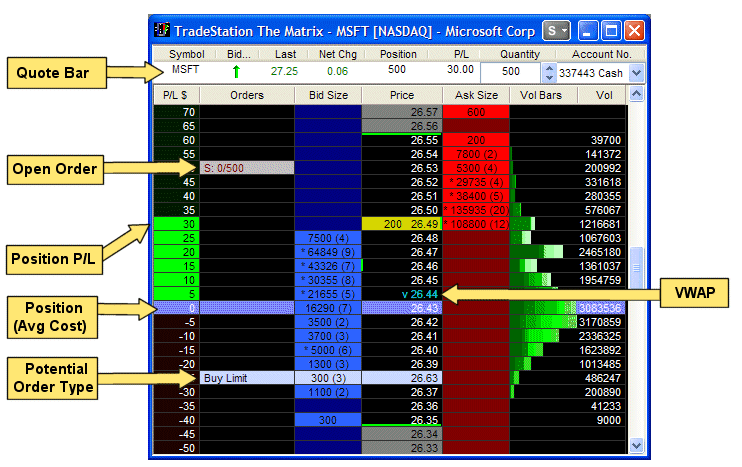Viewport: 742px width, 467px height.
Task: Click the Quantity input field showing 500
Action: click(x=511, y=72)
